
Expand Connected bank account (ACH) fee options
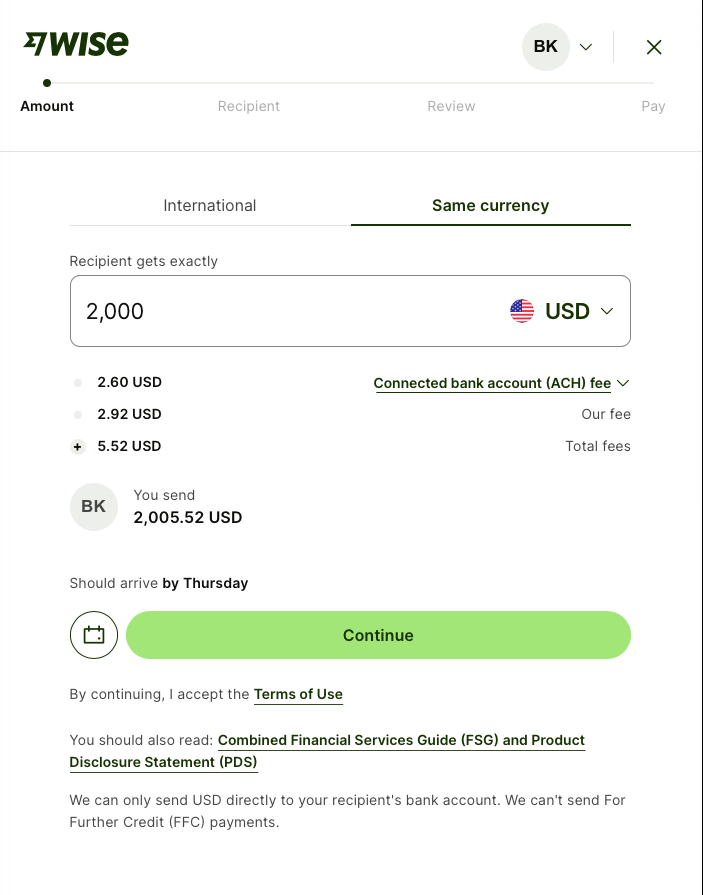point(500,383)
